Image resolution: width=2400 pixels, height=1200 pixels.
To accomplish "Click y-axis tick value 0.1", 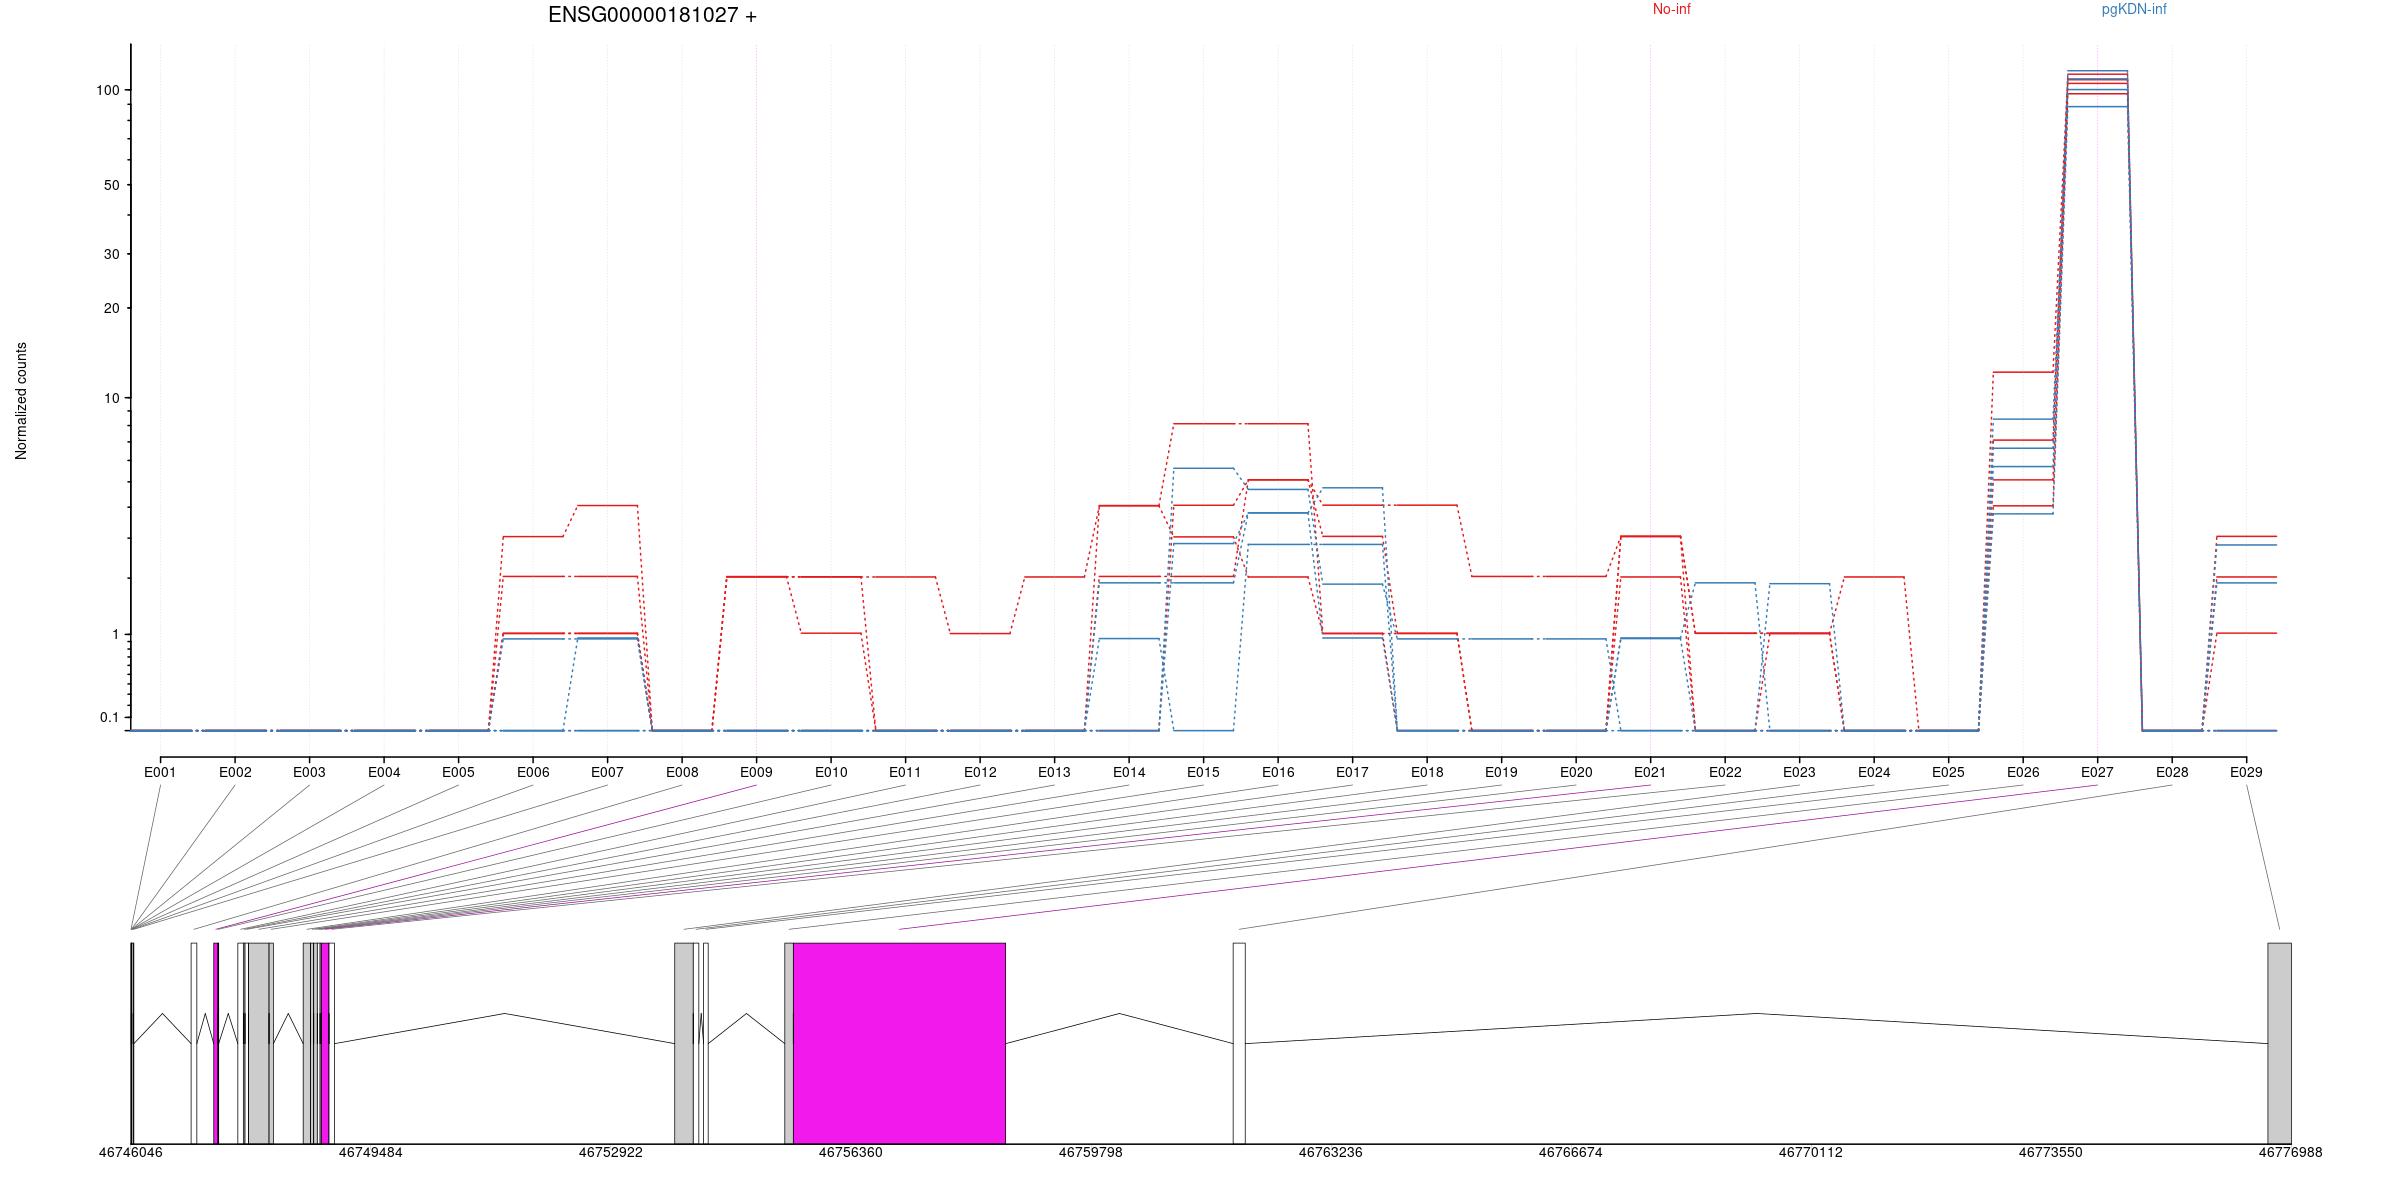I will (x=109, y=717).
